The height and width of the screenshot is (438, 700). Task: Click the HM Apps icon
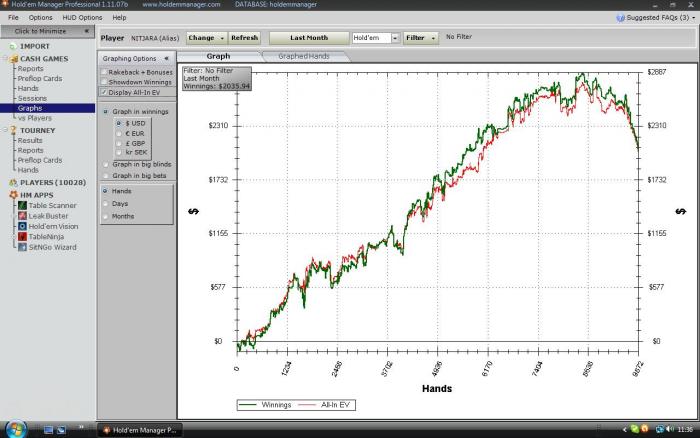point(13,195)
